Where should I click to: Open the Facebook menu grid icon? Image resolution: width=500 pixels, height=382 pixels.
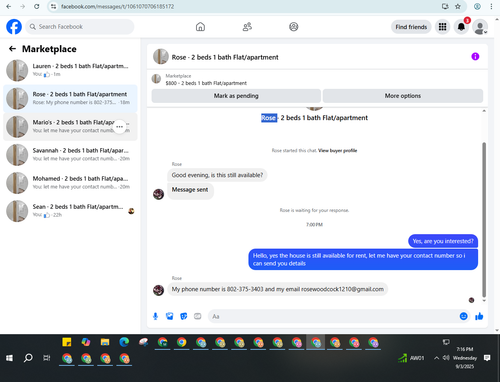click(442, 27)
